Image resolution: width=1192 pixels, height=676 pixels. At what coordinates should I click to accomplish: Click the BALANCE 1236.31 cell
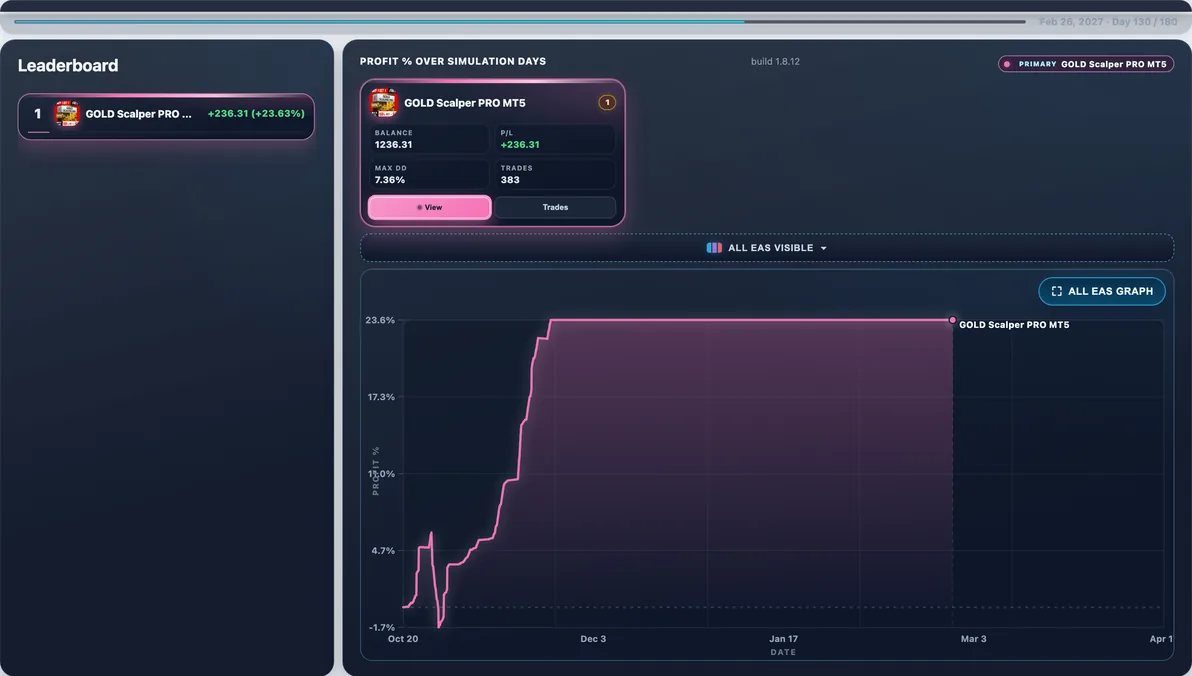[x=429, y=139]
